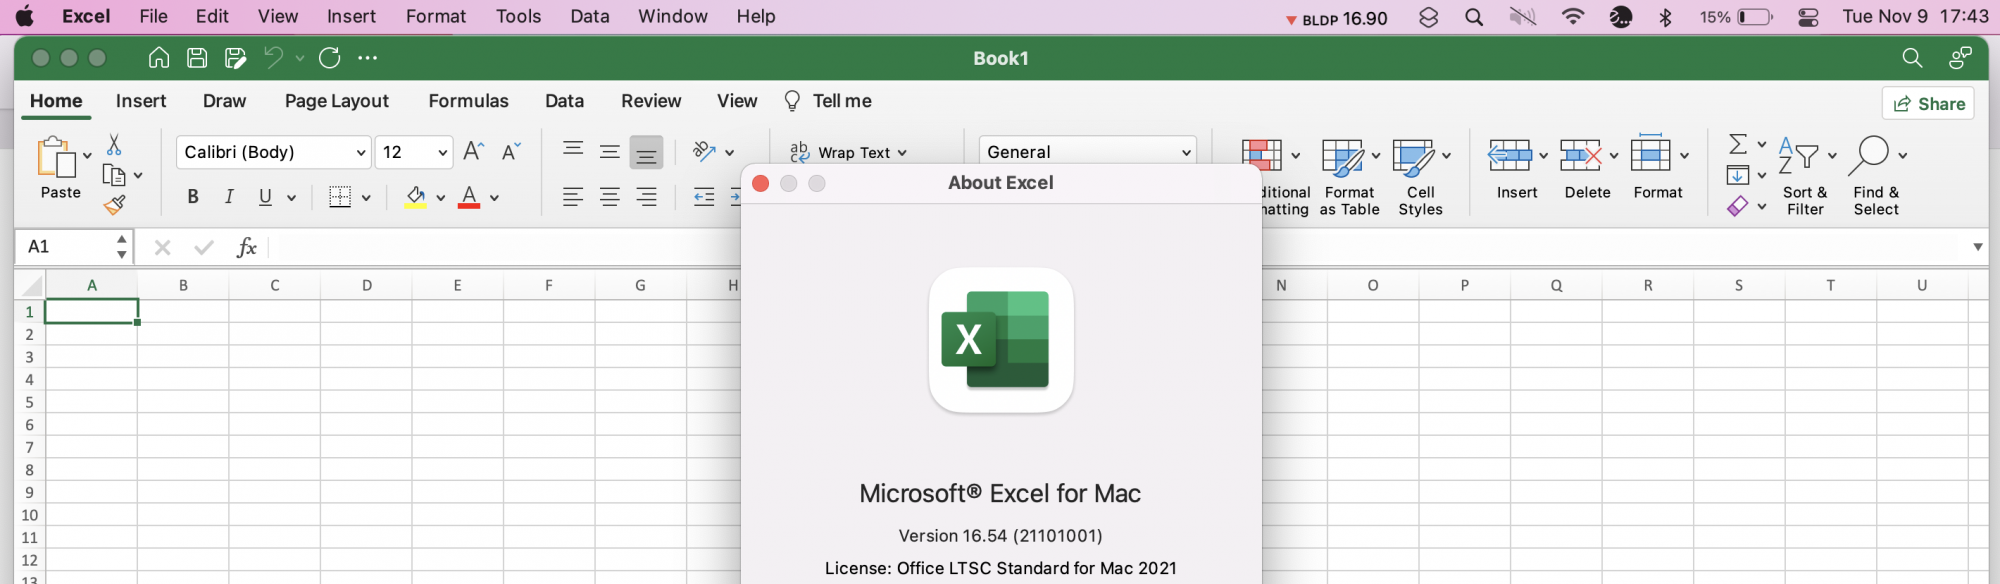Toggle center text horizontally
Viewport: 2000px width, 584px height.
pos(610,197)
